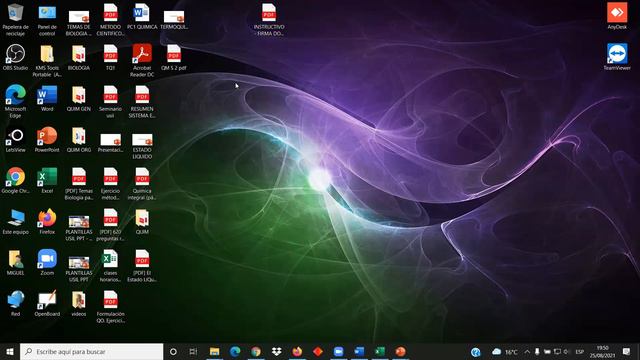Select the videos folder icon

(79, 303)
